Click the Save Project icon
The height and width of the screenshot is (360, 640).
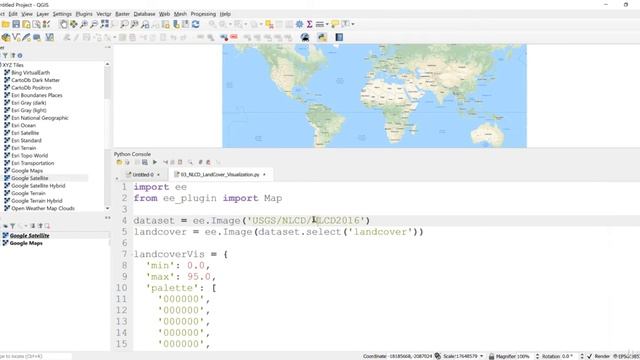pyautogui.click(x=16, y=24)
